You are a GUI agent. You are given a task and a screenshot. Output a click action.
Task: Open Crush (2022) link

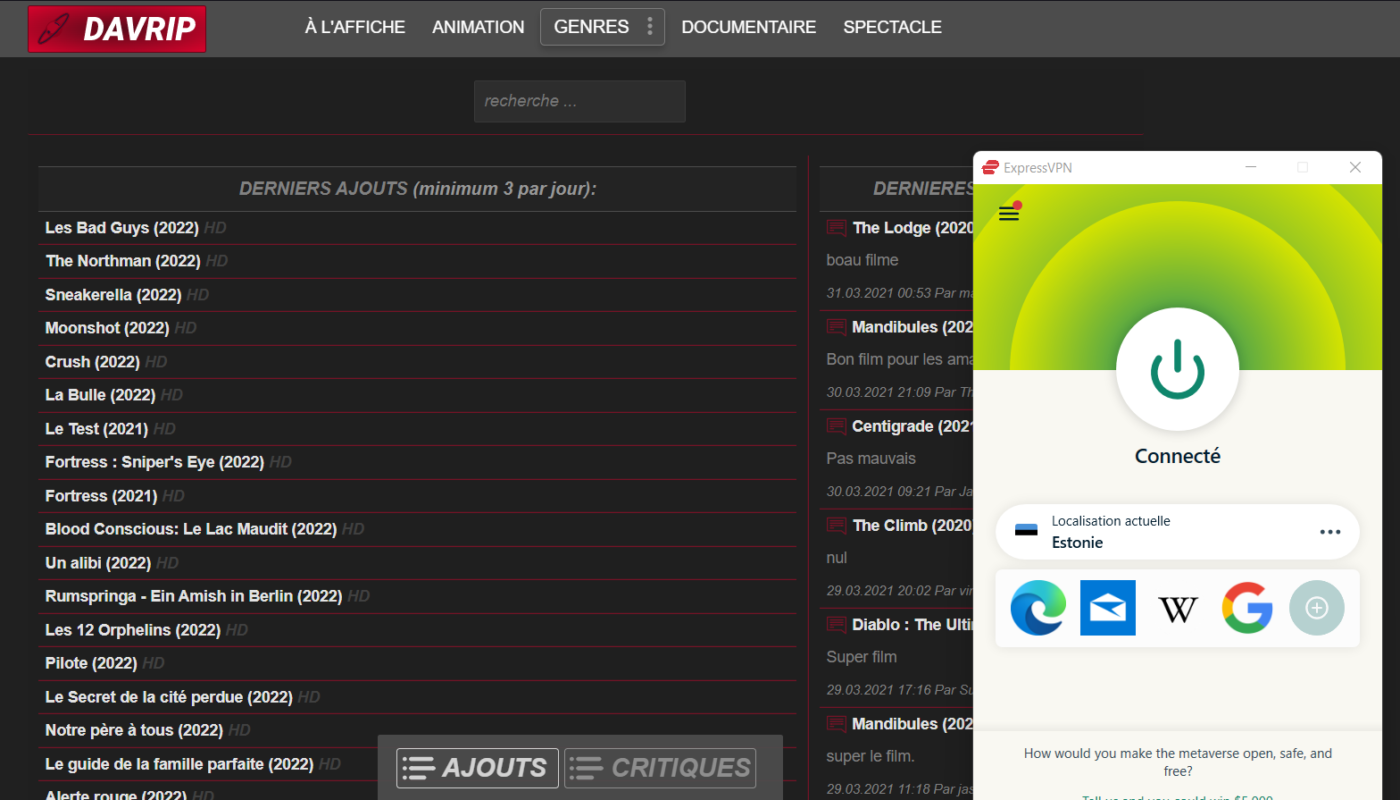(92, 362)
